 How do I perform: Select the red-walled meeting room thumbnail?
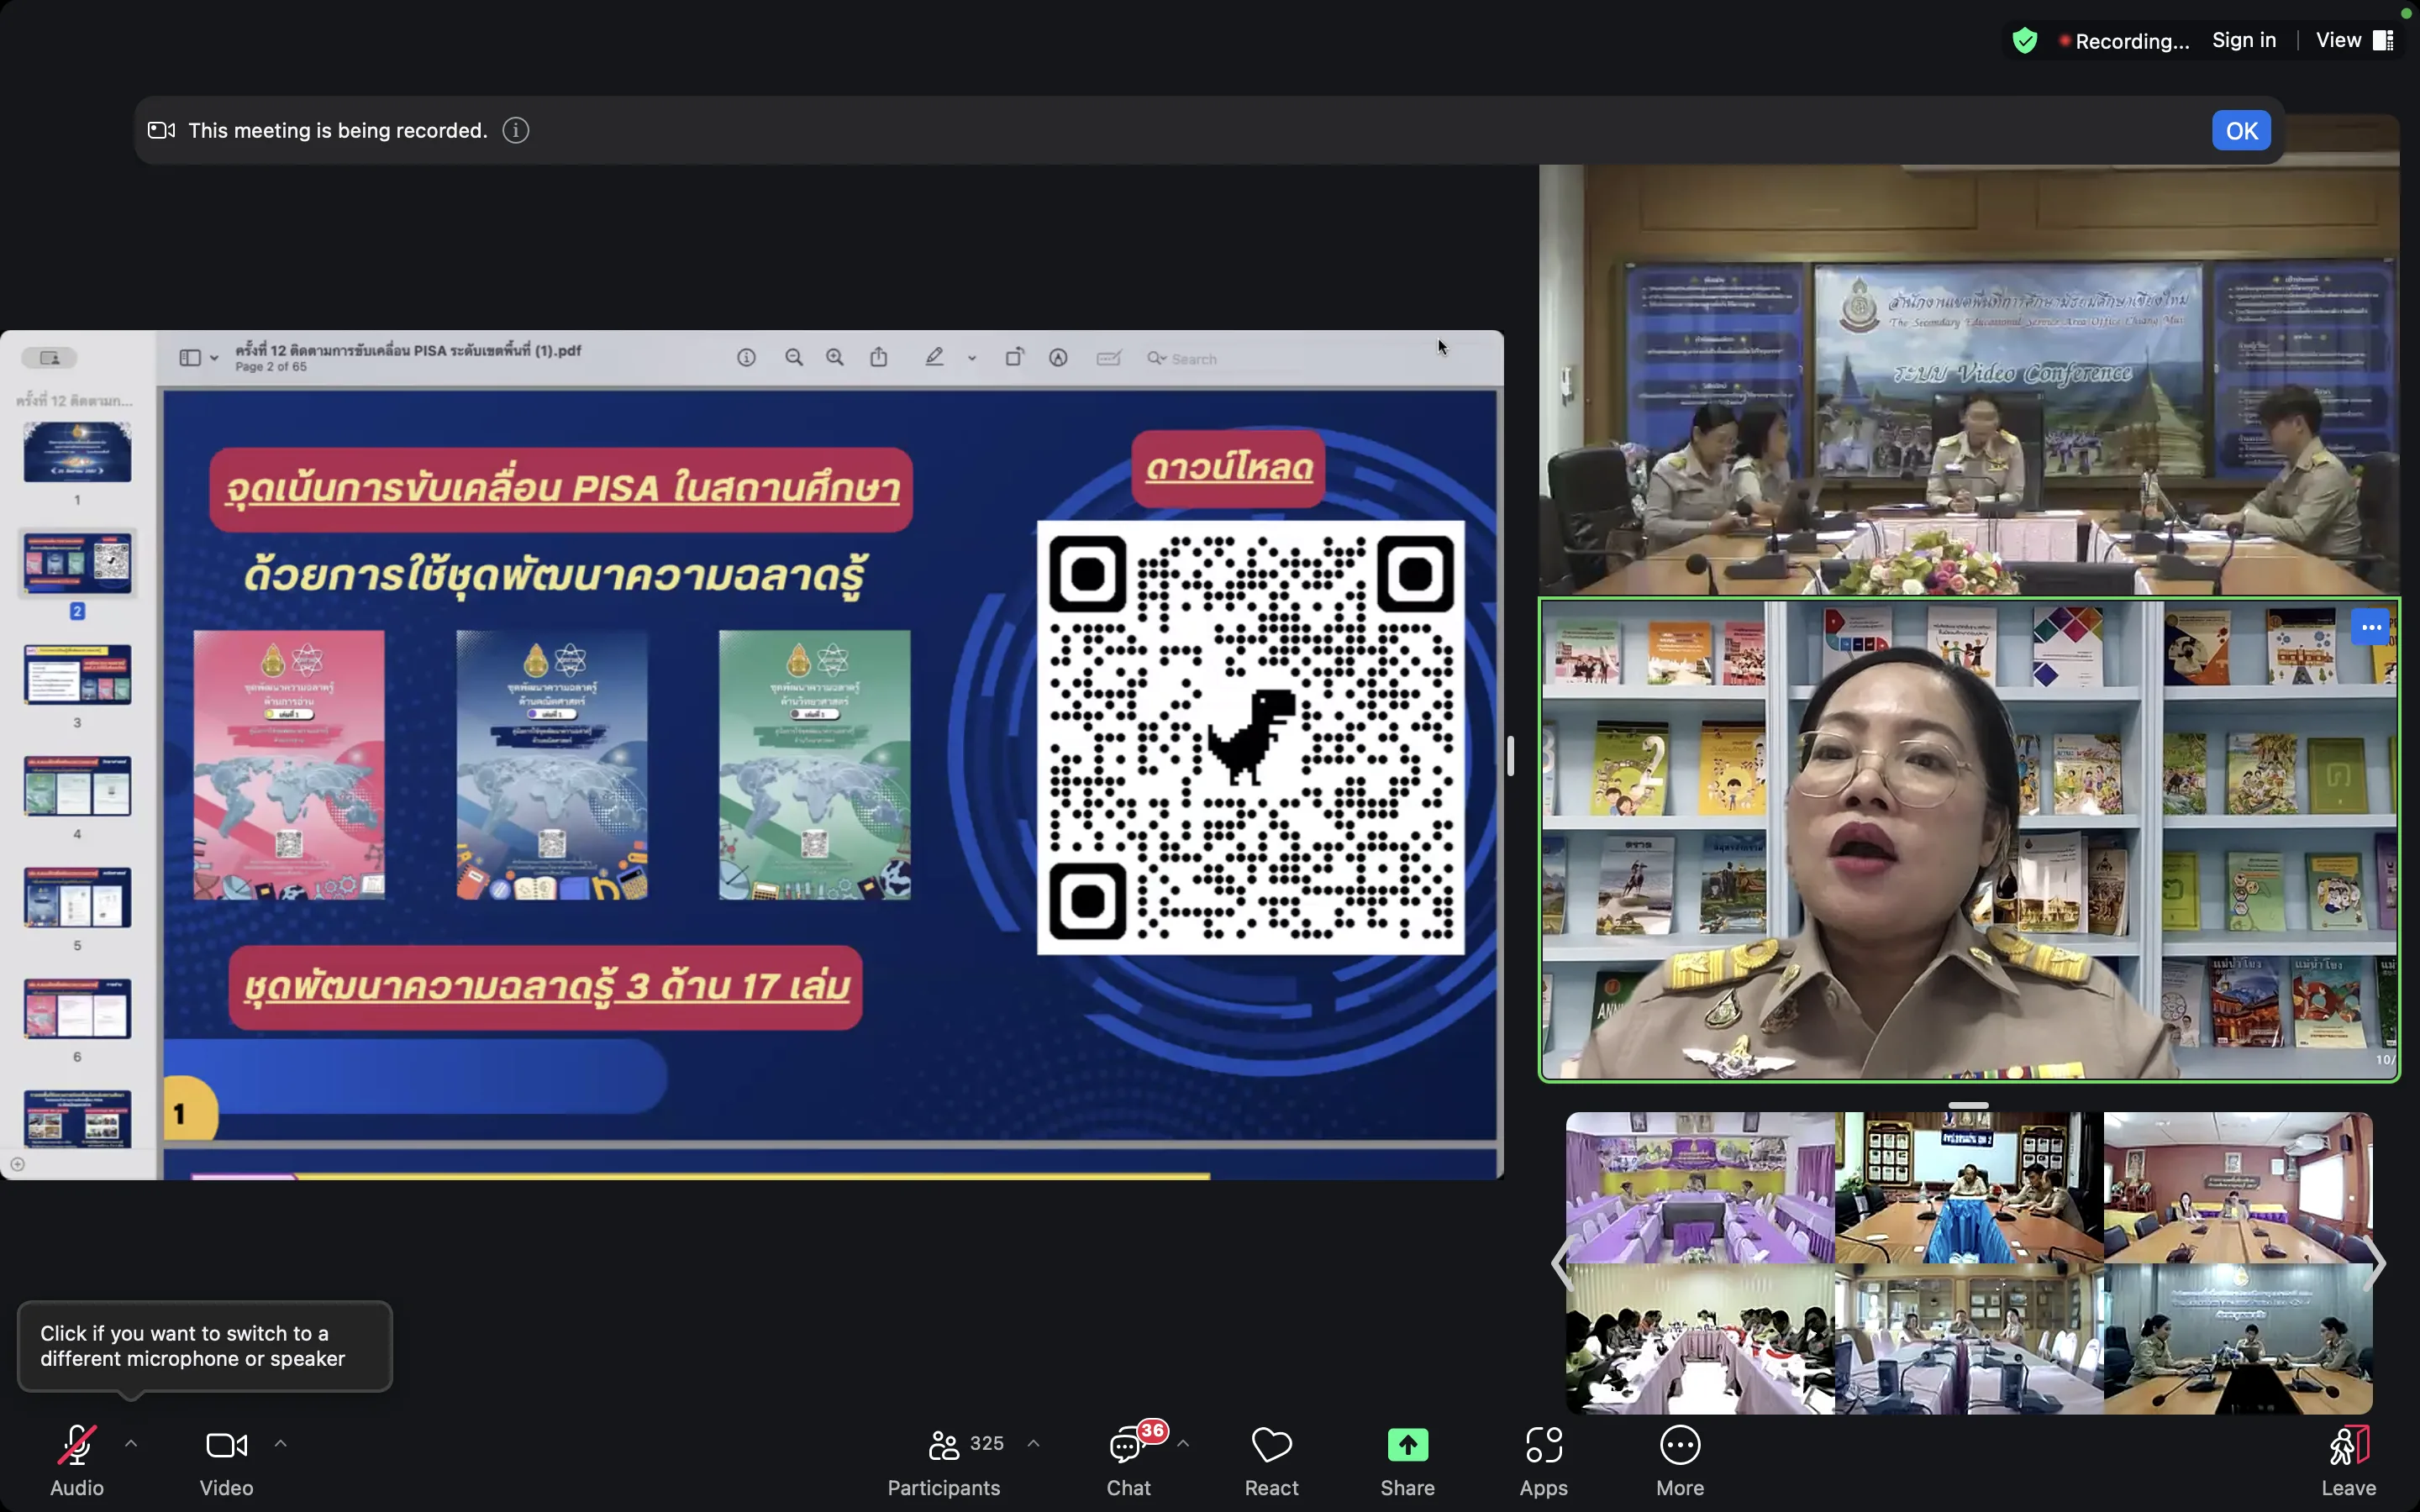[2238, 1188]
